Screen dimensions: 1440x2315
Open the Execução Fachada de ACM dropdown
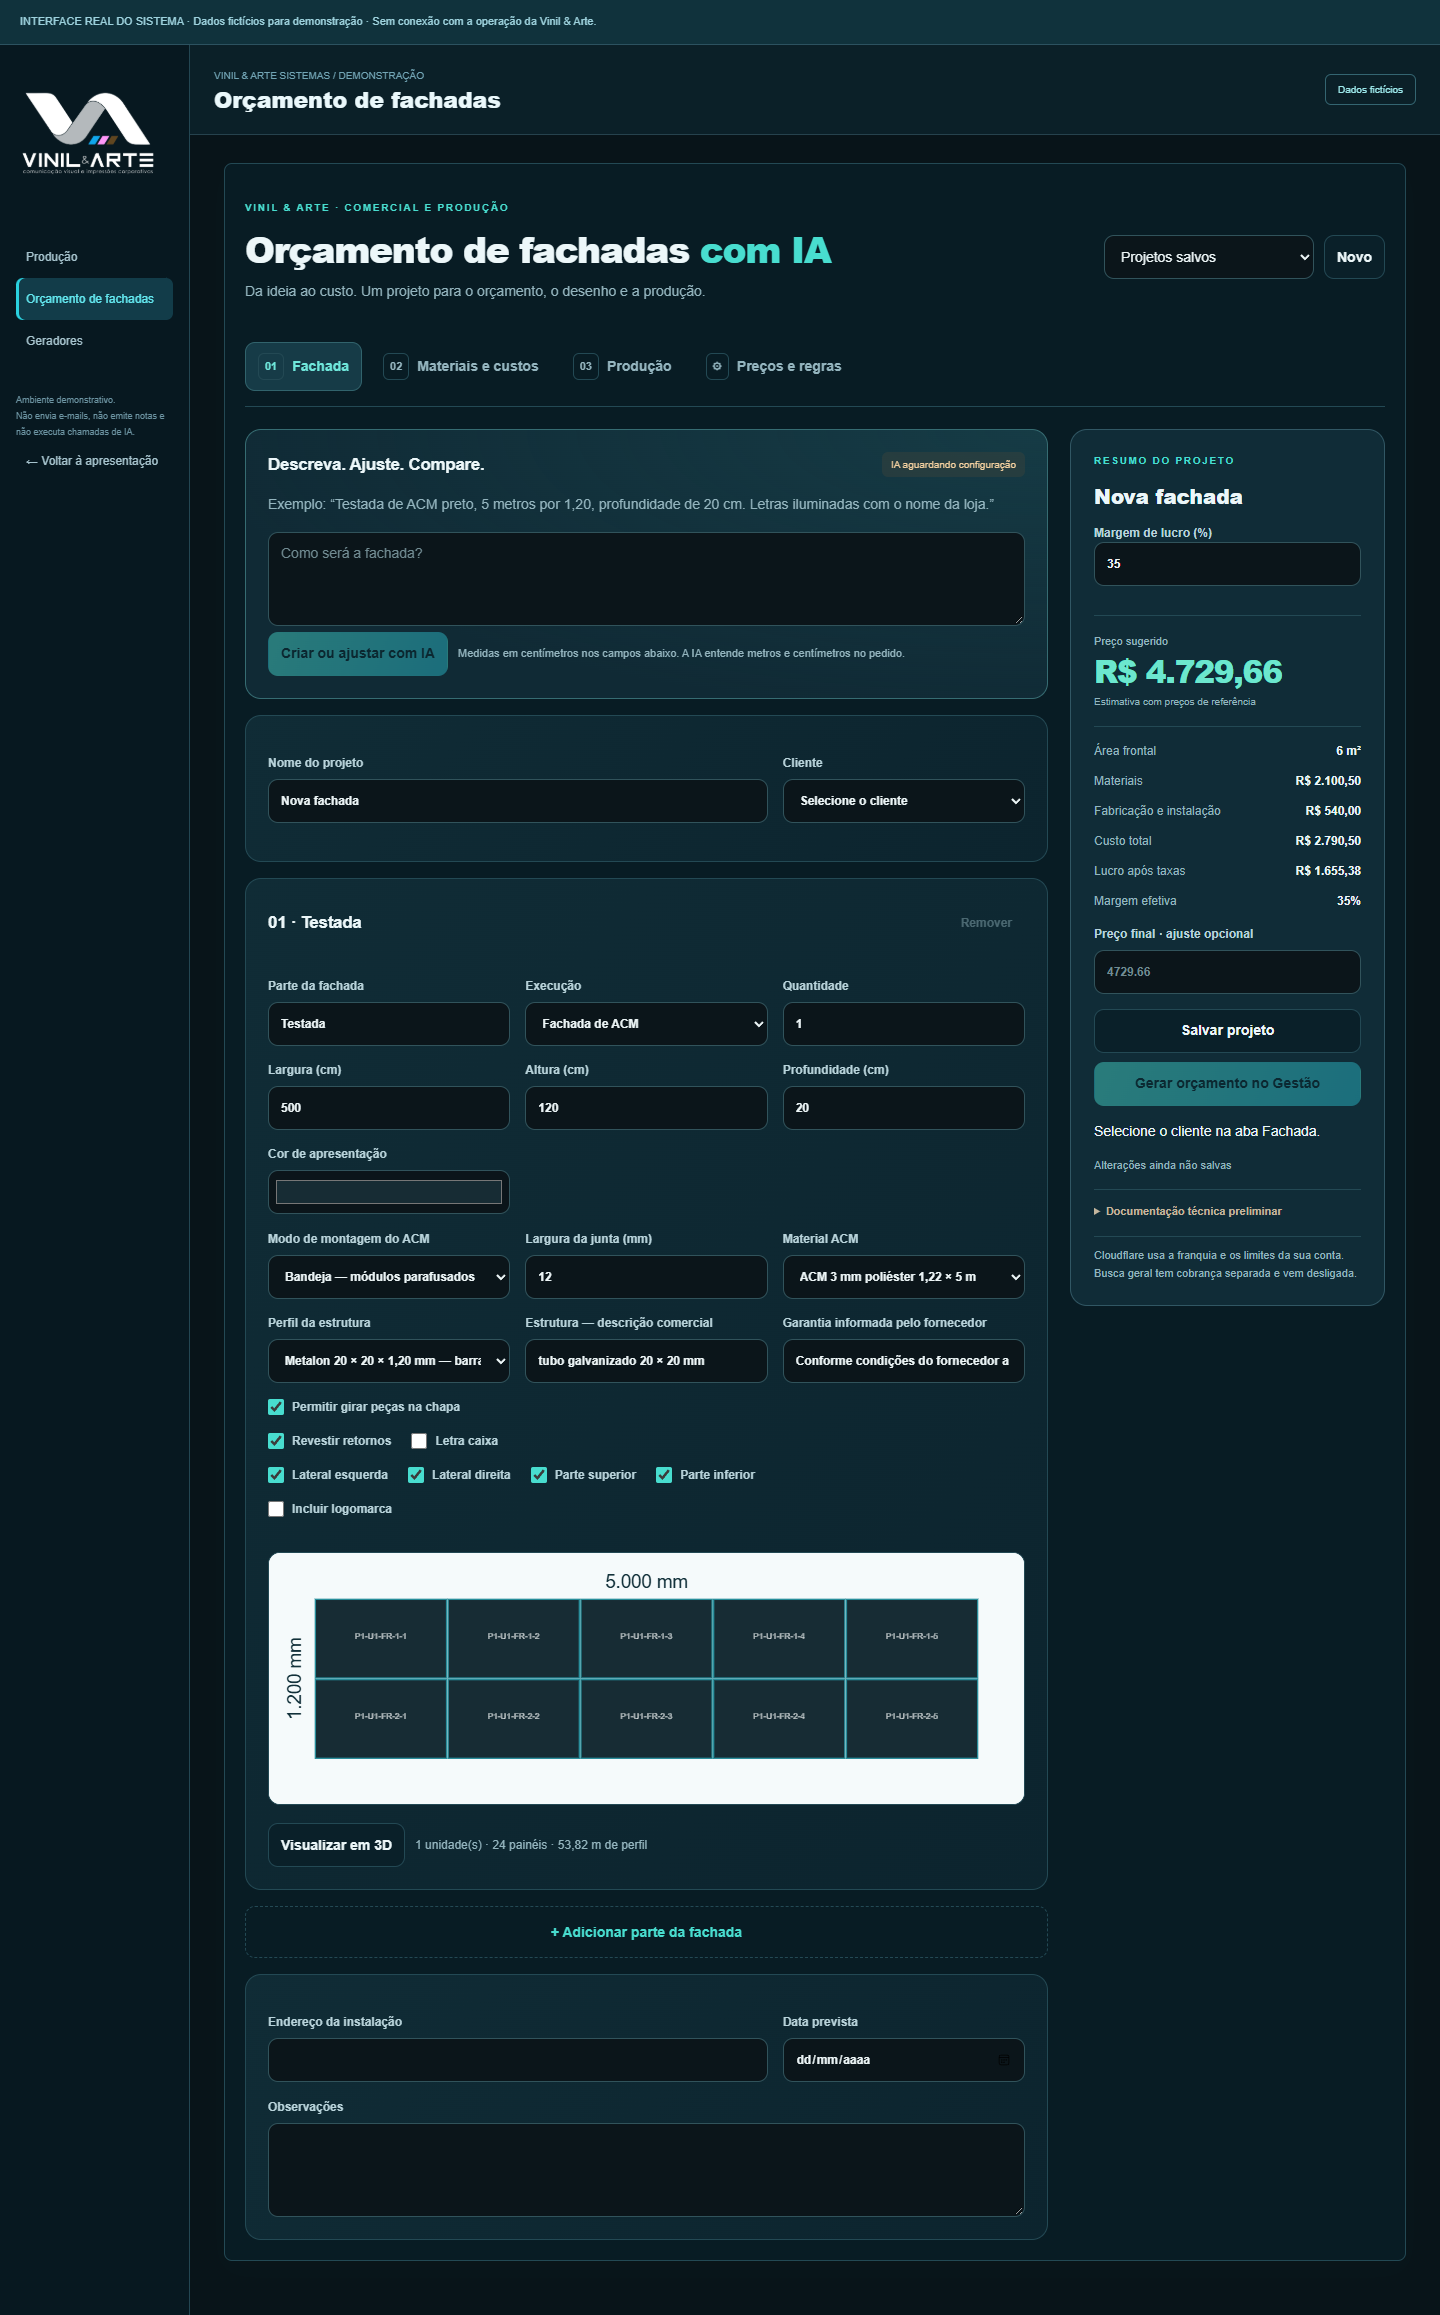coord(646,1024)
